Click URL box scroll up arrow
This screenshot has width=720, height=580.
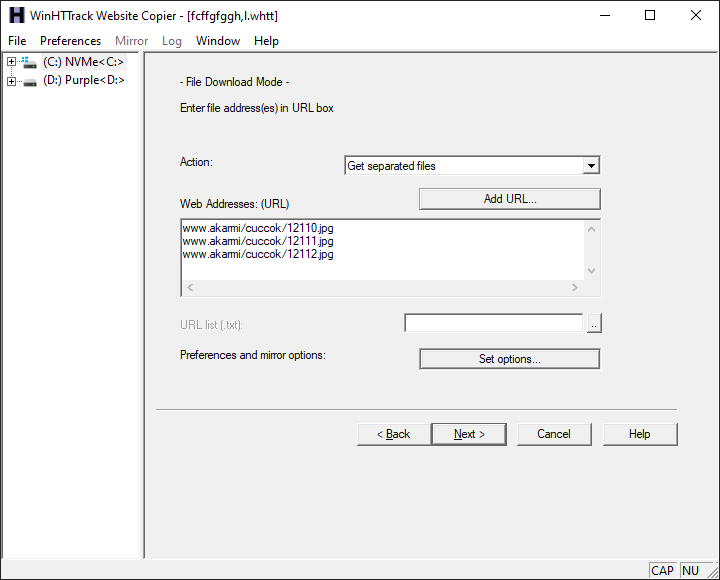[x=591, y=229]
